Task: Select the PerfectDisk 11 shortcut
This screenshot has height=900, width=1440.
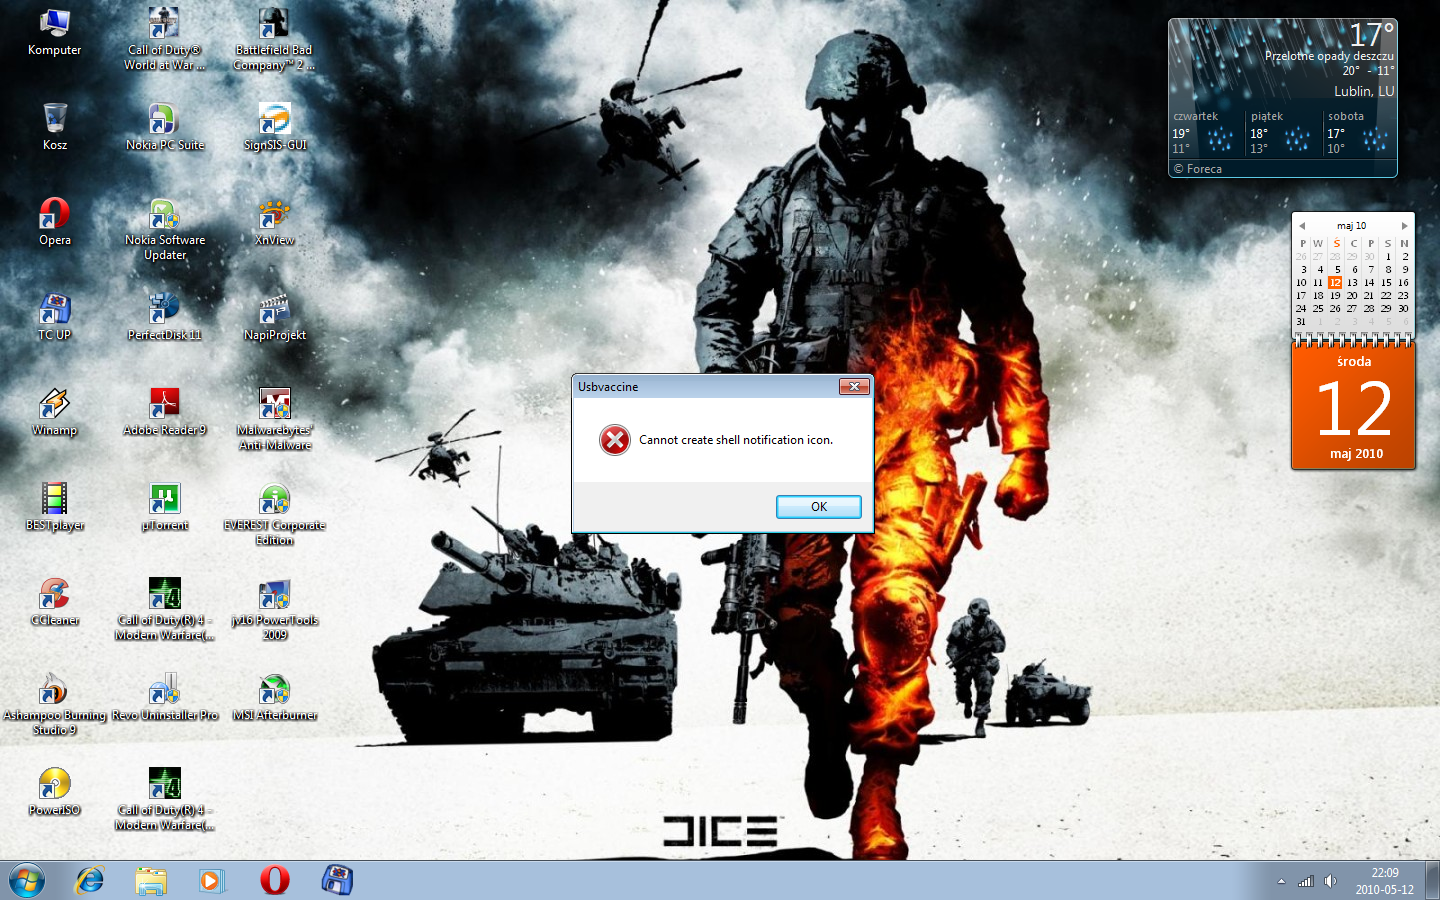Action: tap(165, 317)
